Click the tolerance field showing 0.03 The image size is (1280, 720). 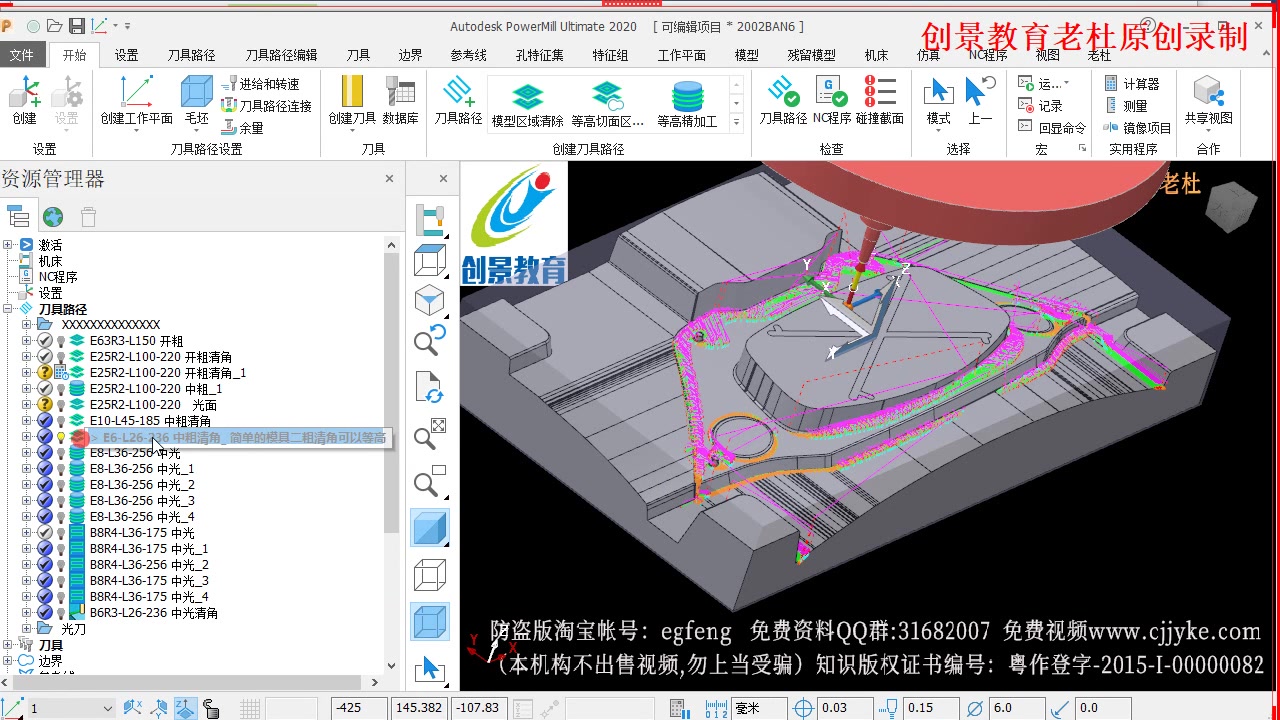point(845,708)
